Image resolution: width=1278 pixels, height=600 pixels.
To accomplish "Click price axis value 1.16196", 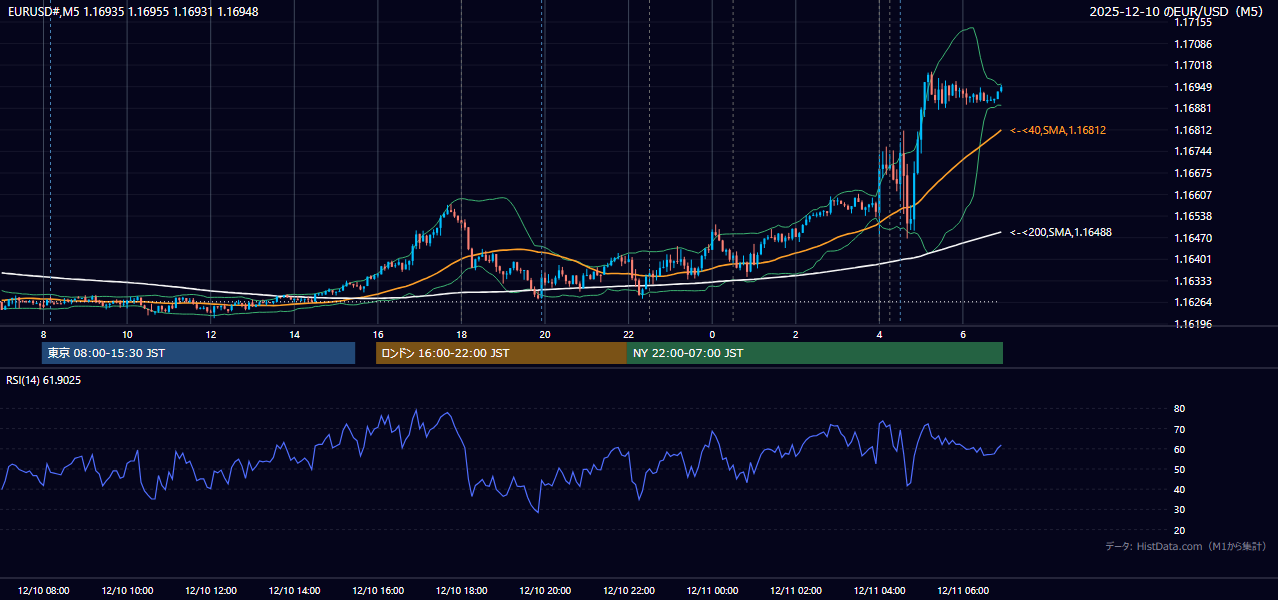I will coord(1193,324).
